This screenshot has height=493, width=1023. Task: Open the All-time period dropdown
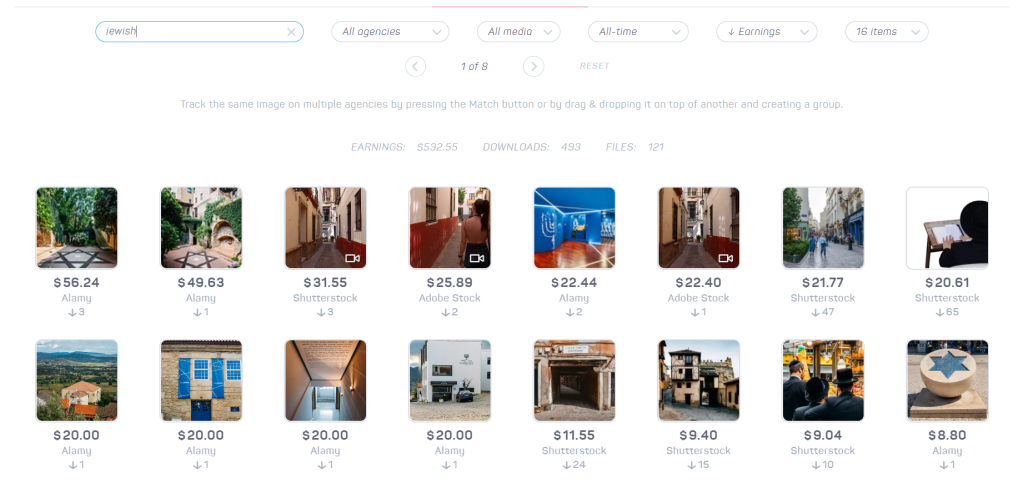(638, 31)
